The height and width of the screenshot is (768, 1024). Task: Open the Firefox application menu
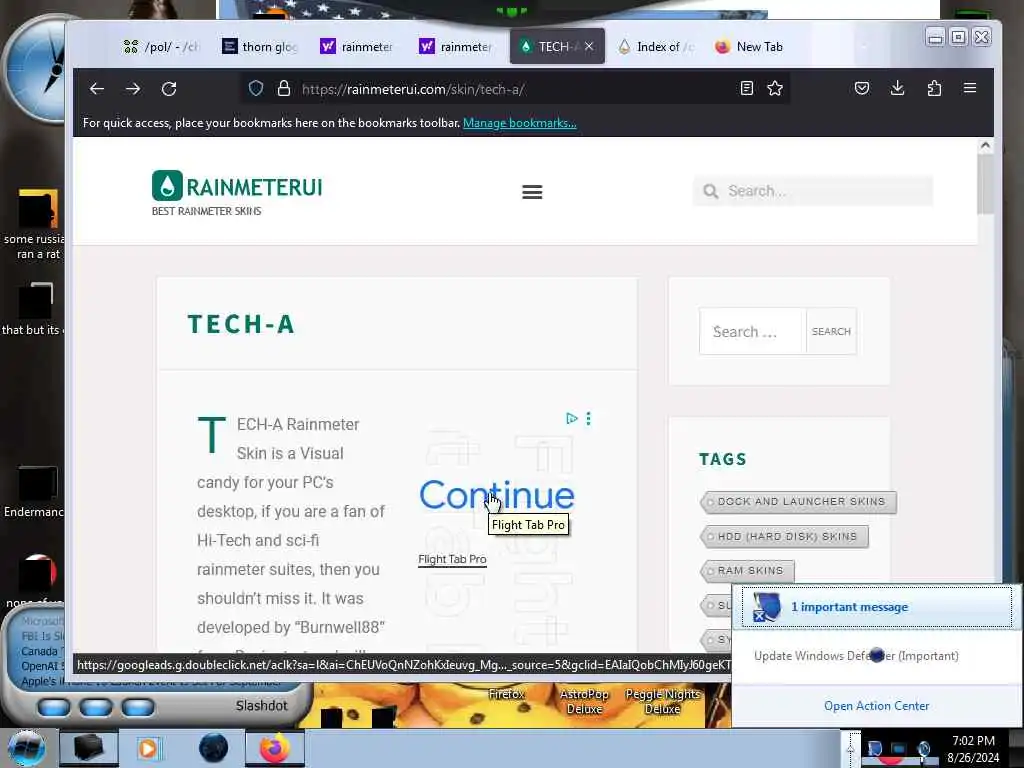970,88
